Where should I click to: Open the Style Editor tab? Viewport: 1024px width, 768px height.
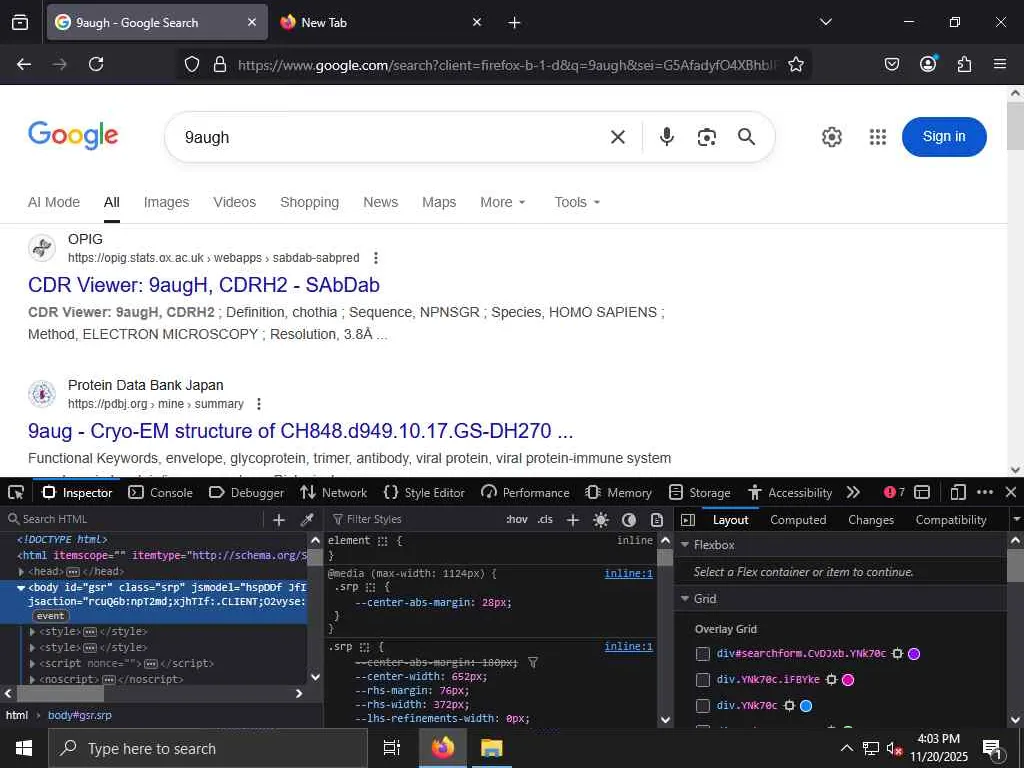pos(424,492)
